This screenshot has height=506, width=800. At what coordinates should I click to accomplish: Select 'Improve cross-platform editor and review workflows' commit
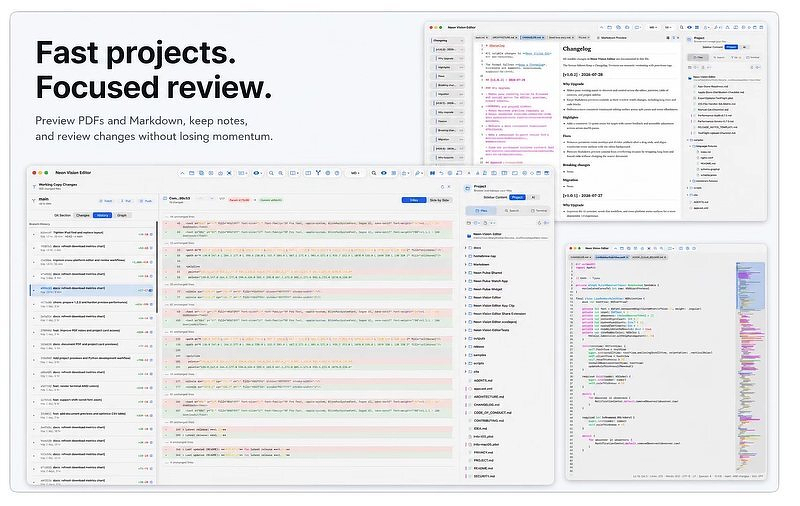coord(92,262)
